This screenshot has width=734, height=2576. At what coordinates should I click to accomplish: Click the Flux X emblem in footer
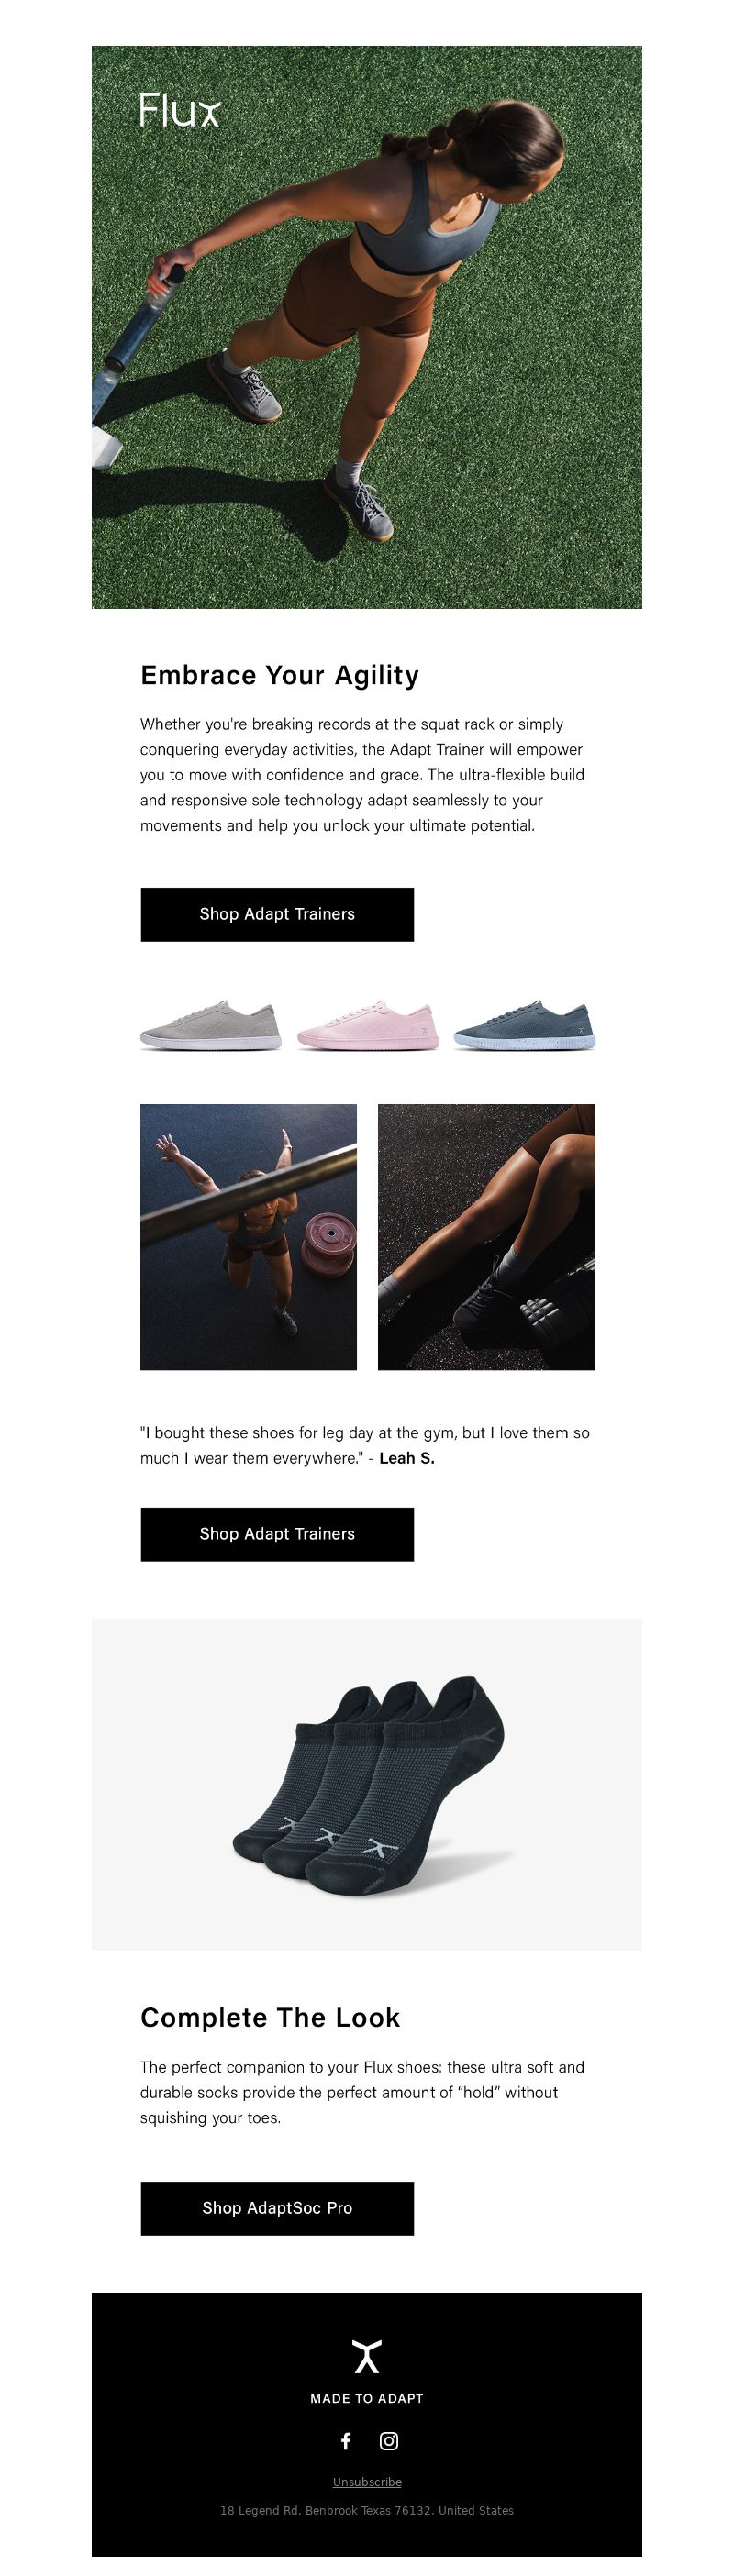pyautogui.click(x=367, y=2356)
